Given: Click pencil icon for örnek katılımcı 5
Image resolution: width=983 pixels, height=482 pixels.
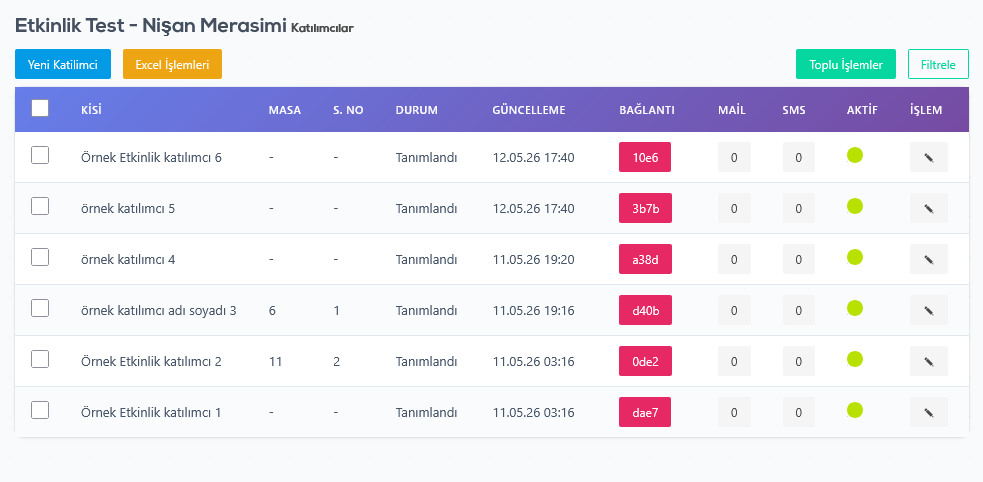Looking at the screenshot, I should [928, 208].
